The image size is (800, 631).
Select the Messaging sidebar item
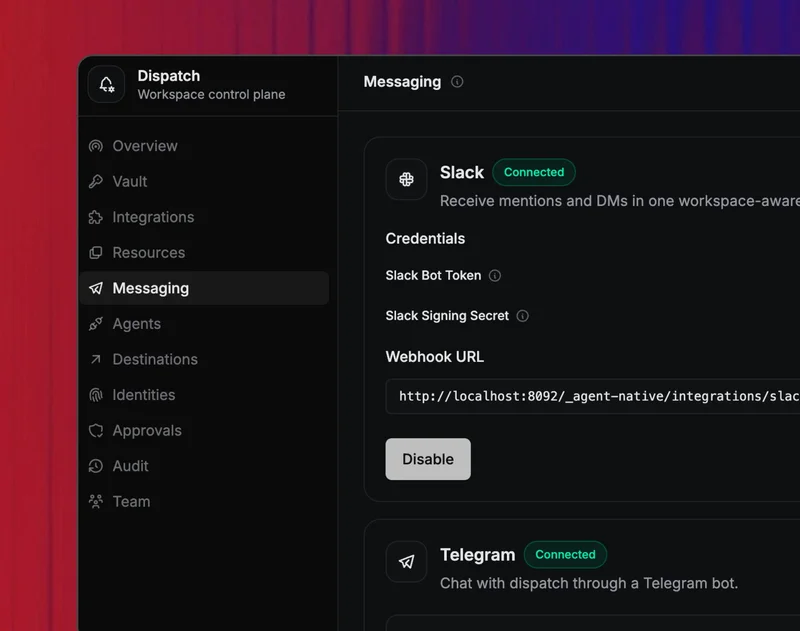click(x=150, y=288)
